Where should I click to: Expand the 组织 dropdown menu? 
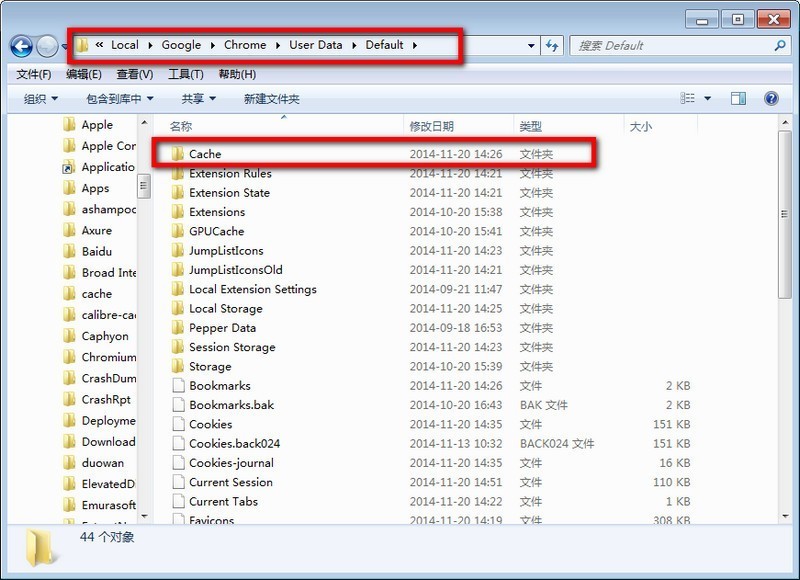tap(41, 99)
